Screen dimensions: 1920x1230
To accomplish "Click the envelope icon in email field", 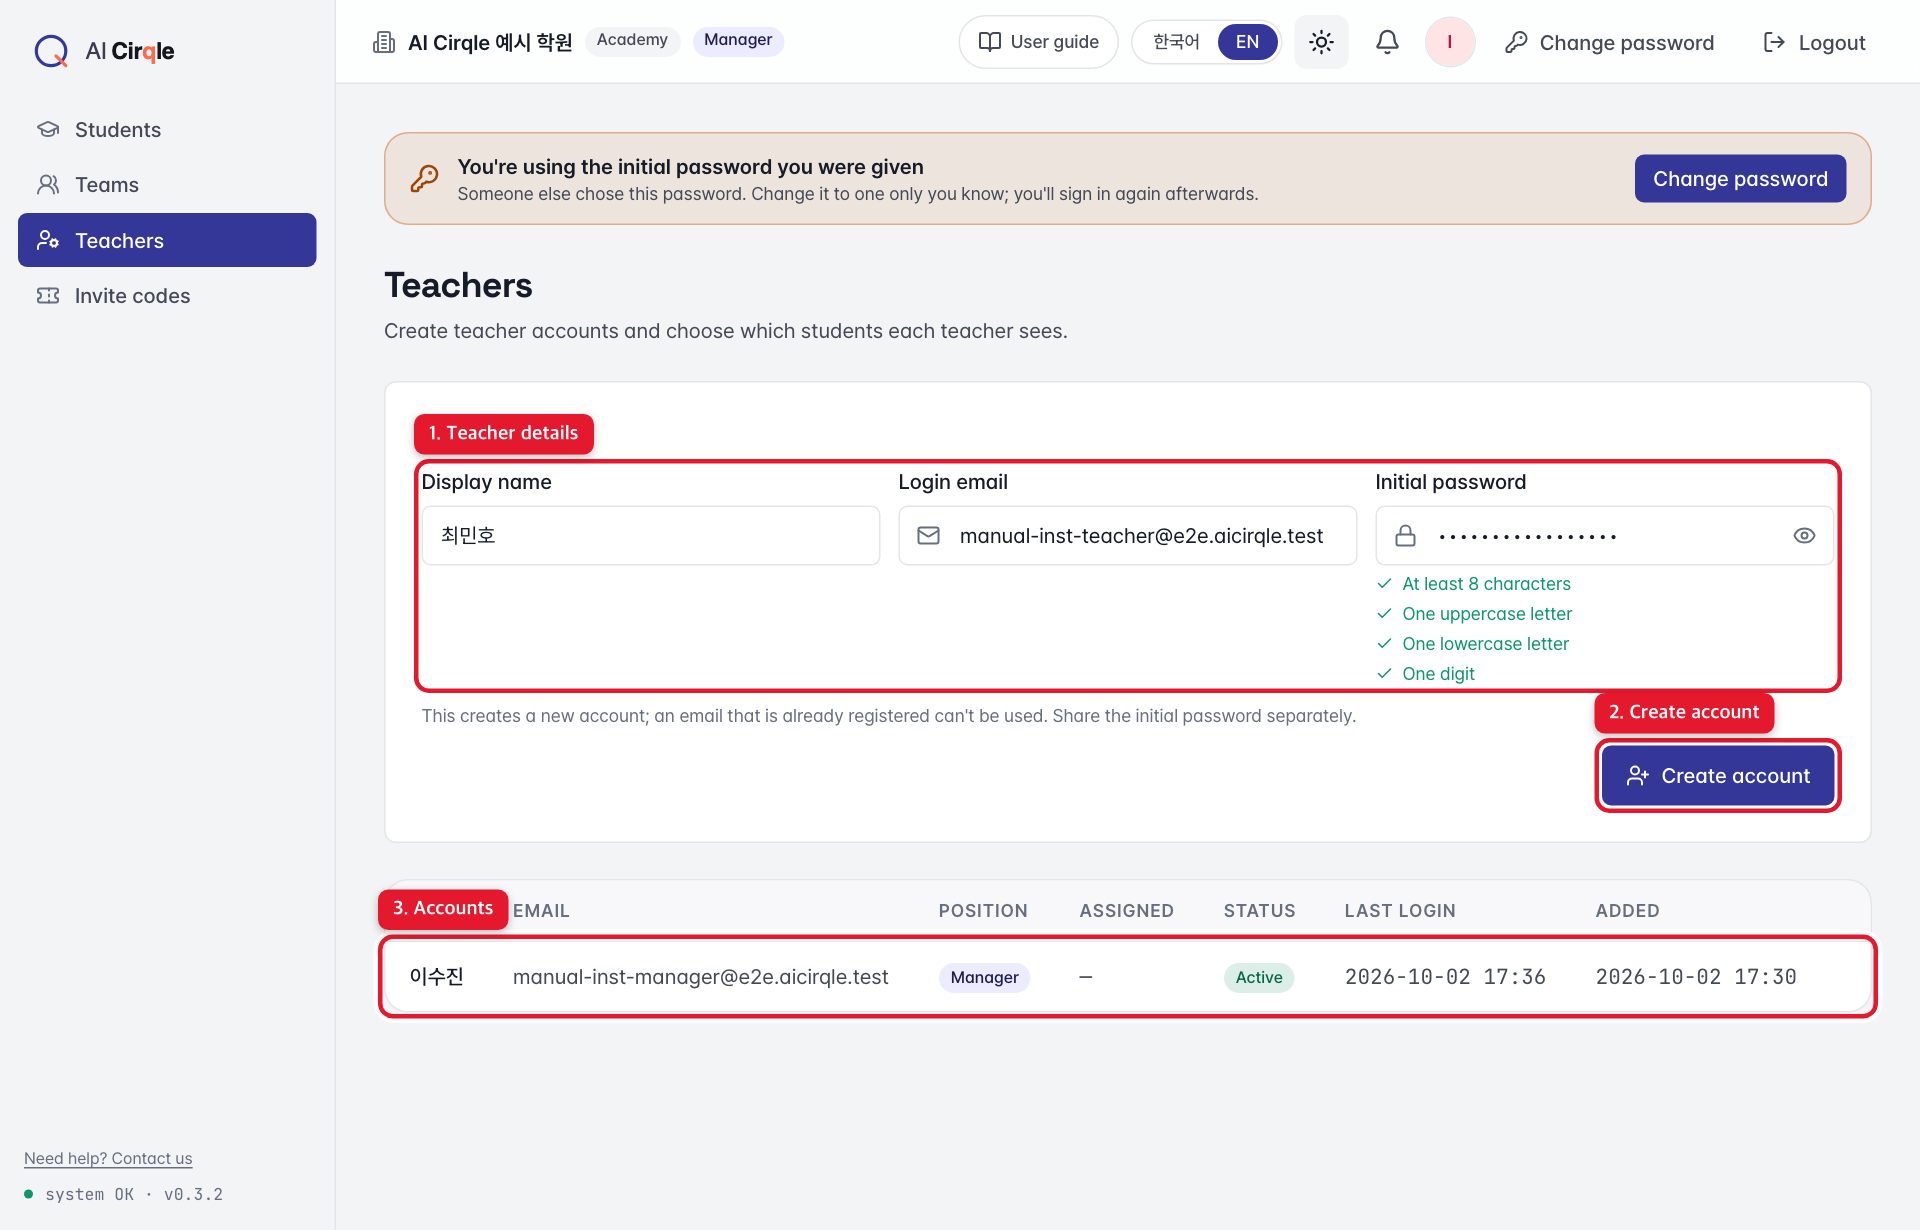I will (928, 536).
